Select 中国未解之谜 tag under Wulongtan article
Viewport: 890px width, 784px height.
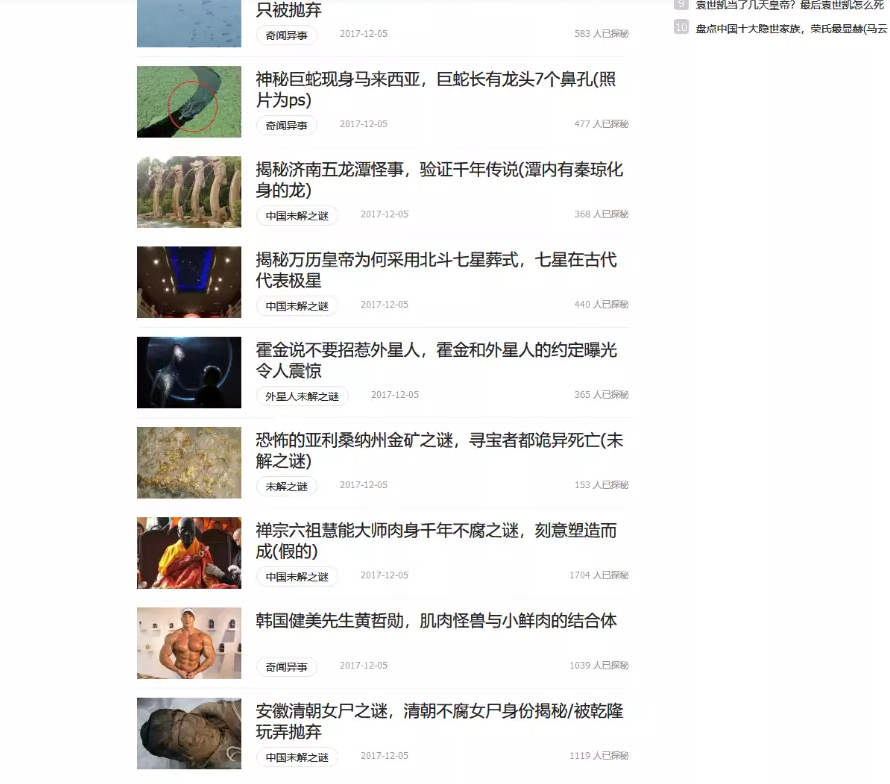click(297, 216)
